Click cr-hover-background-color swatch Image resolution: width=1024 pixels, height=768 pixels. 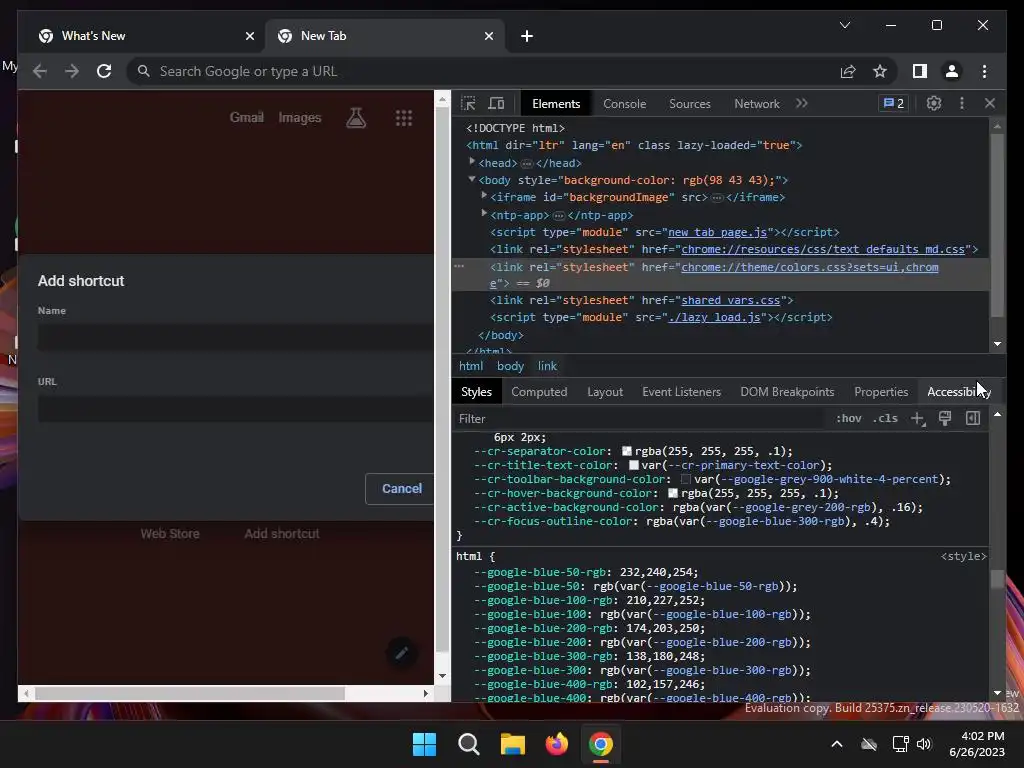(x=673, y=493)
